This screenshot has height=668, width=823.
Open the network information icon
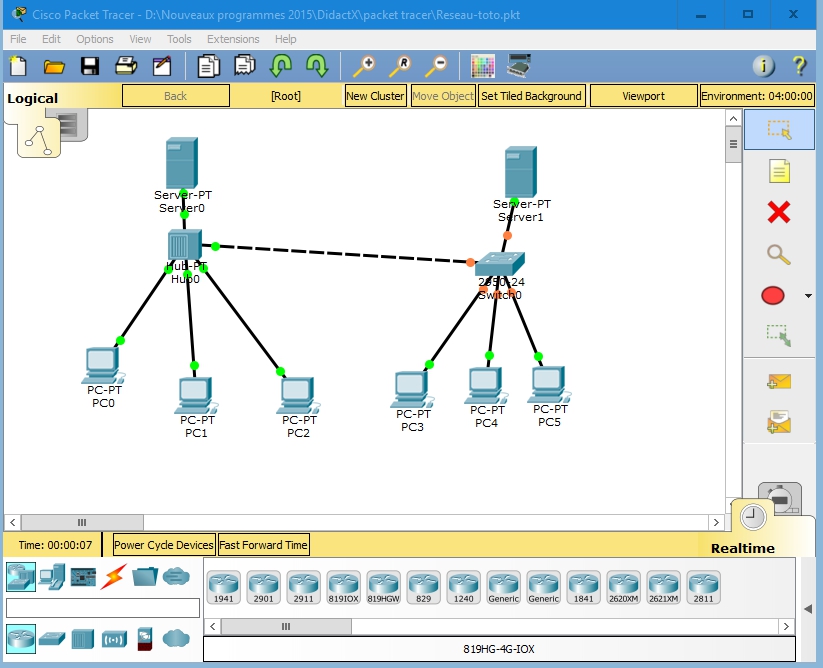763,66
